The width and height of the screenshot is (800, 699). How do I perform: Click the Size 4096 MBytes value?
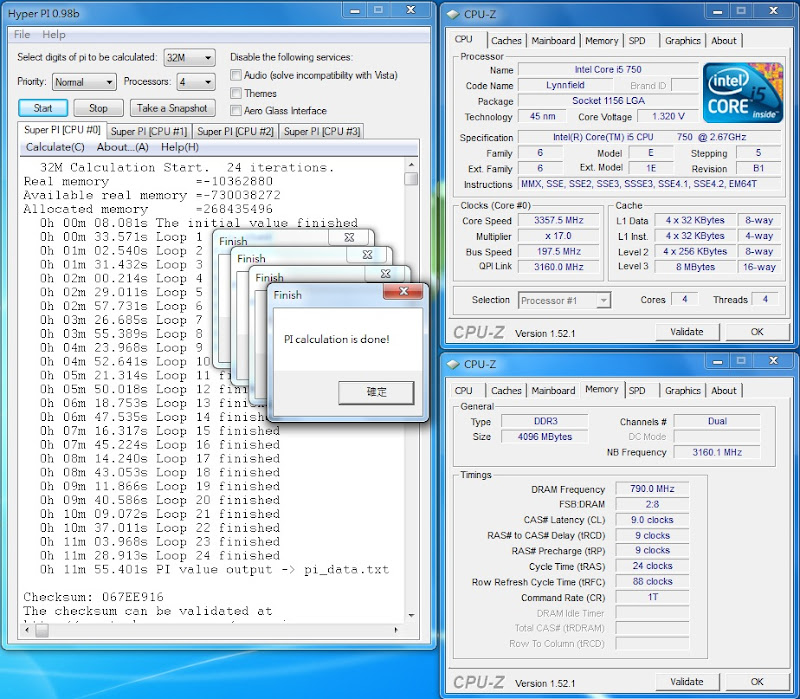(x=544, y=437)
